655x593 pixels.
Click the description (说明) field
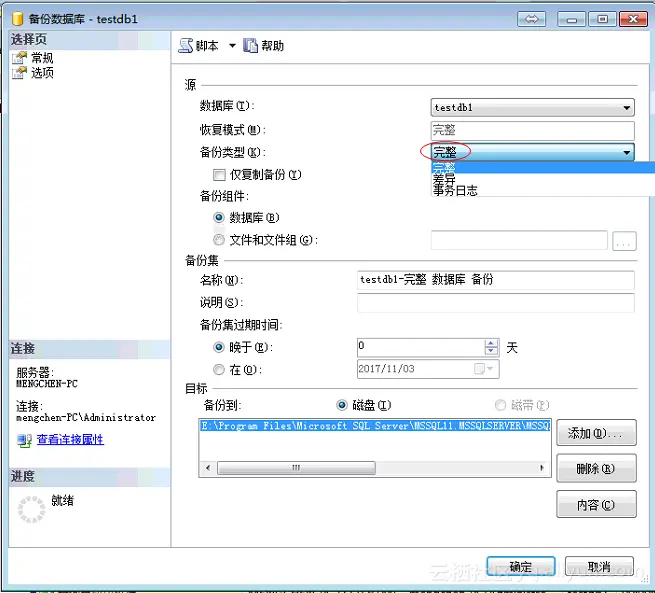pos(495,302)
